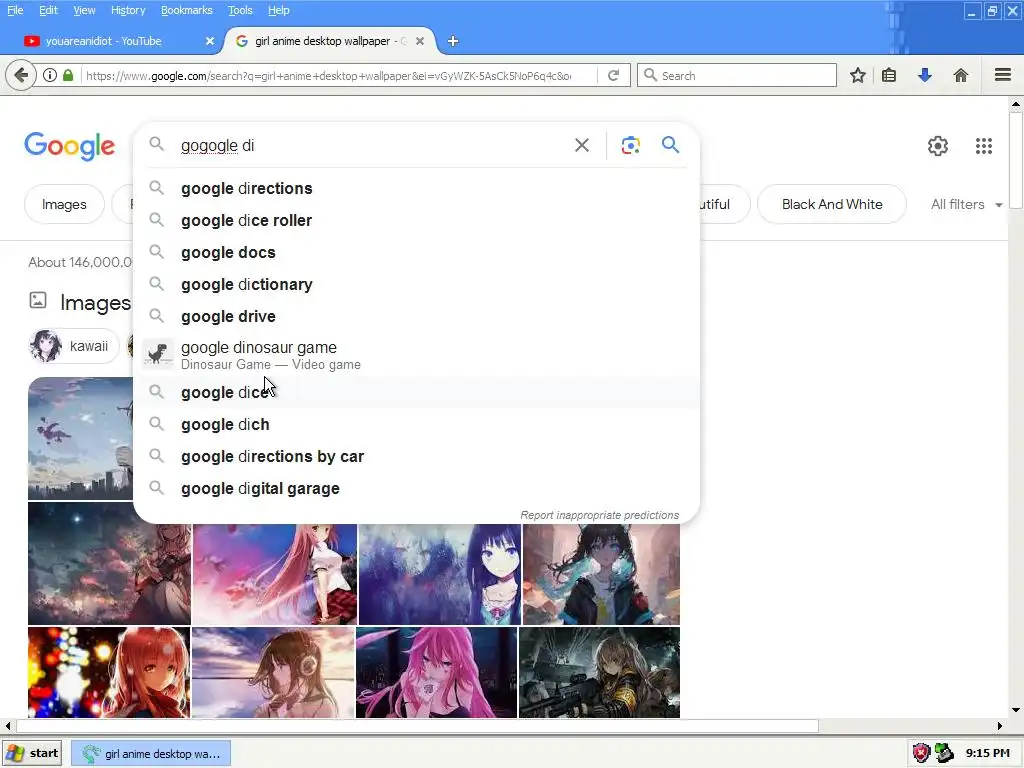The width and height of the screenshot is (1024, 768).
Task: Go back with the browser back arrow
Action: coord(21,75)
